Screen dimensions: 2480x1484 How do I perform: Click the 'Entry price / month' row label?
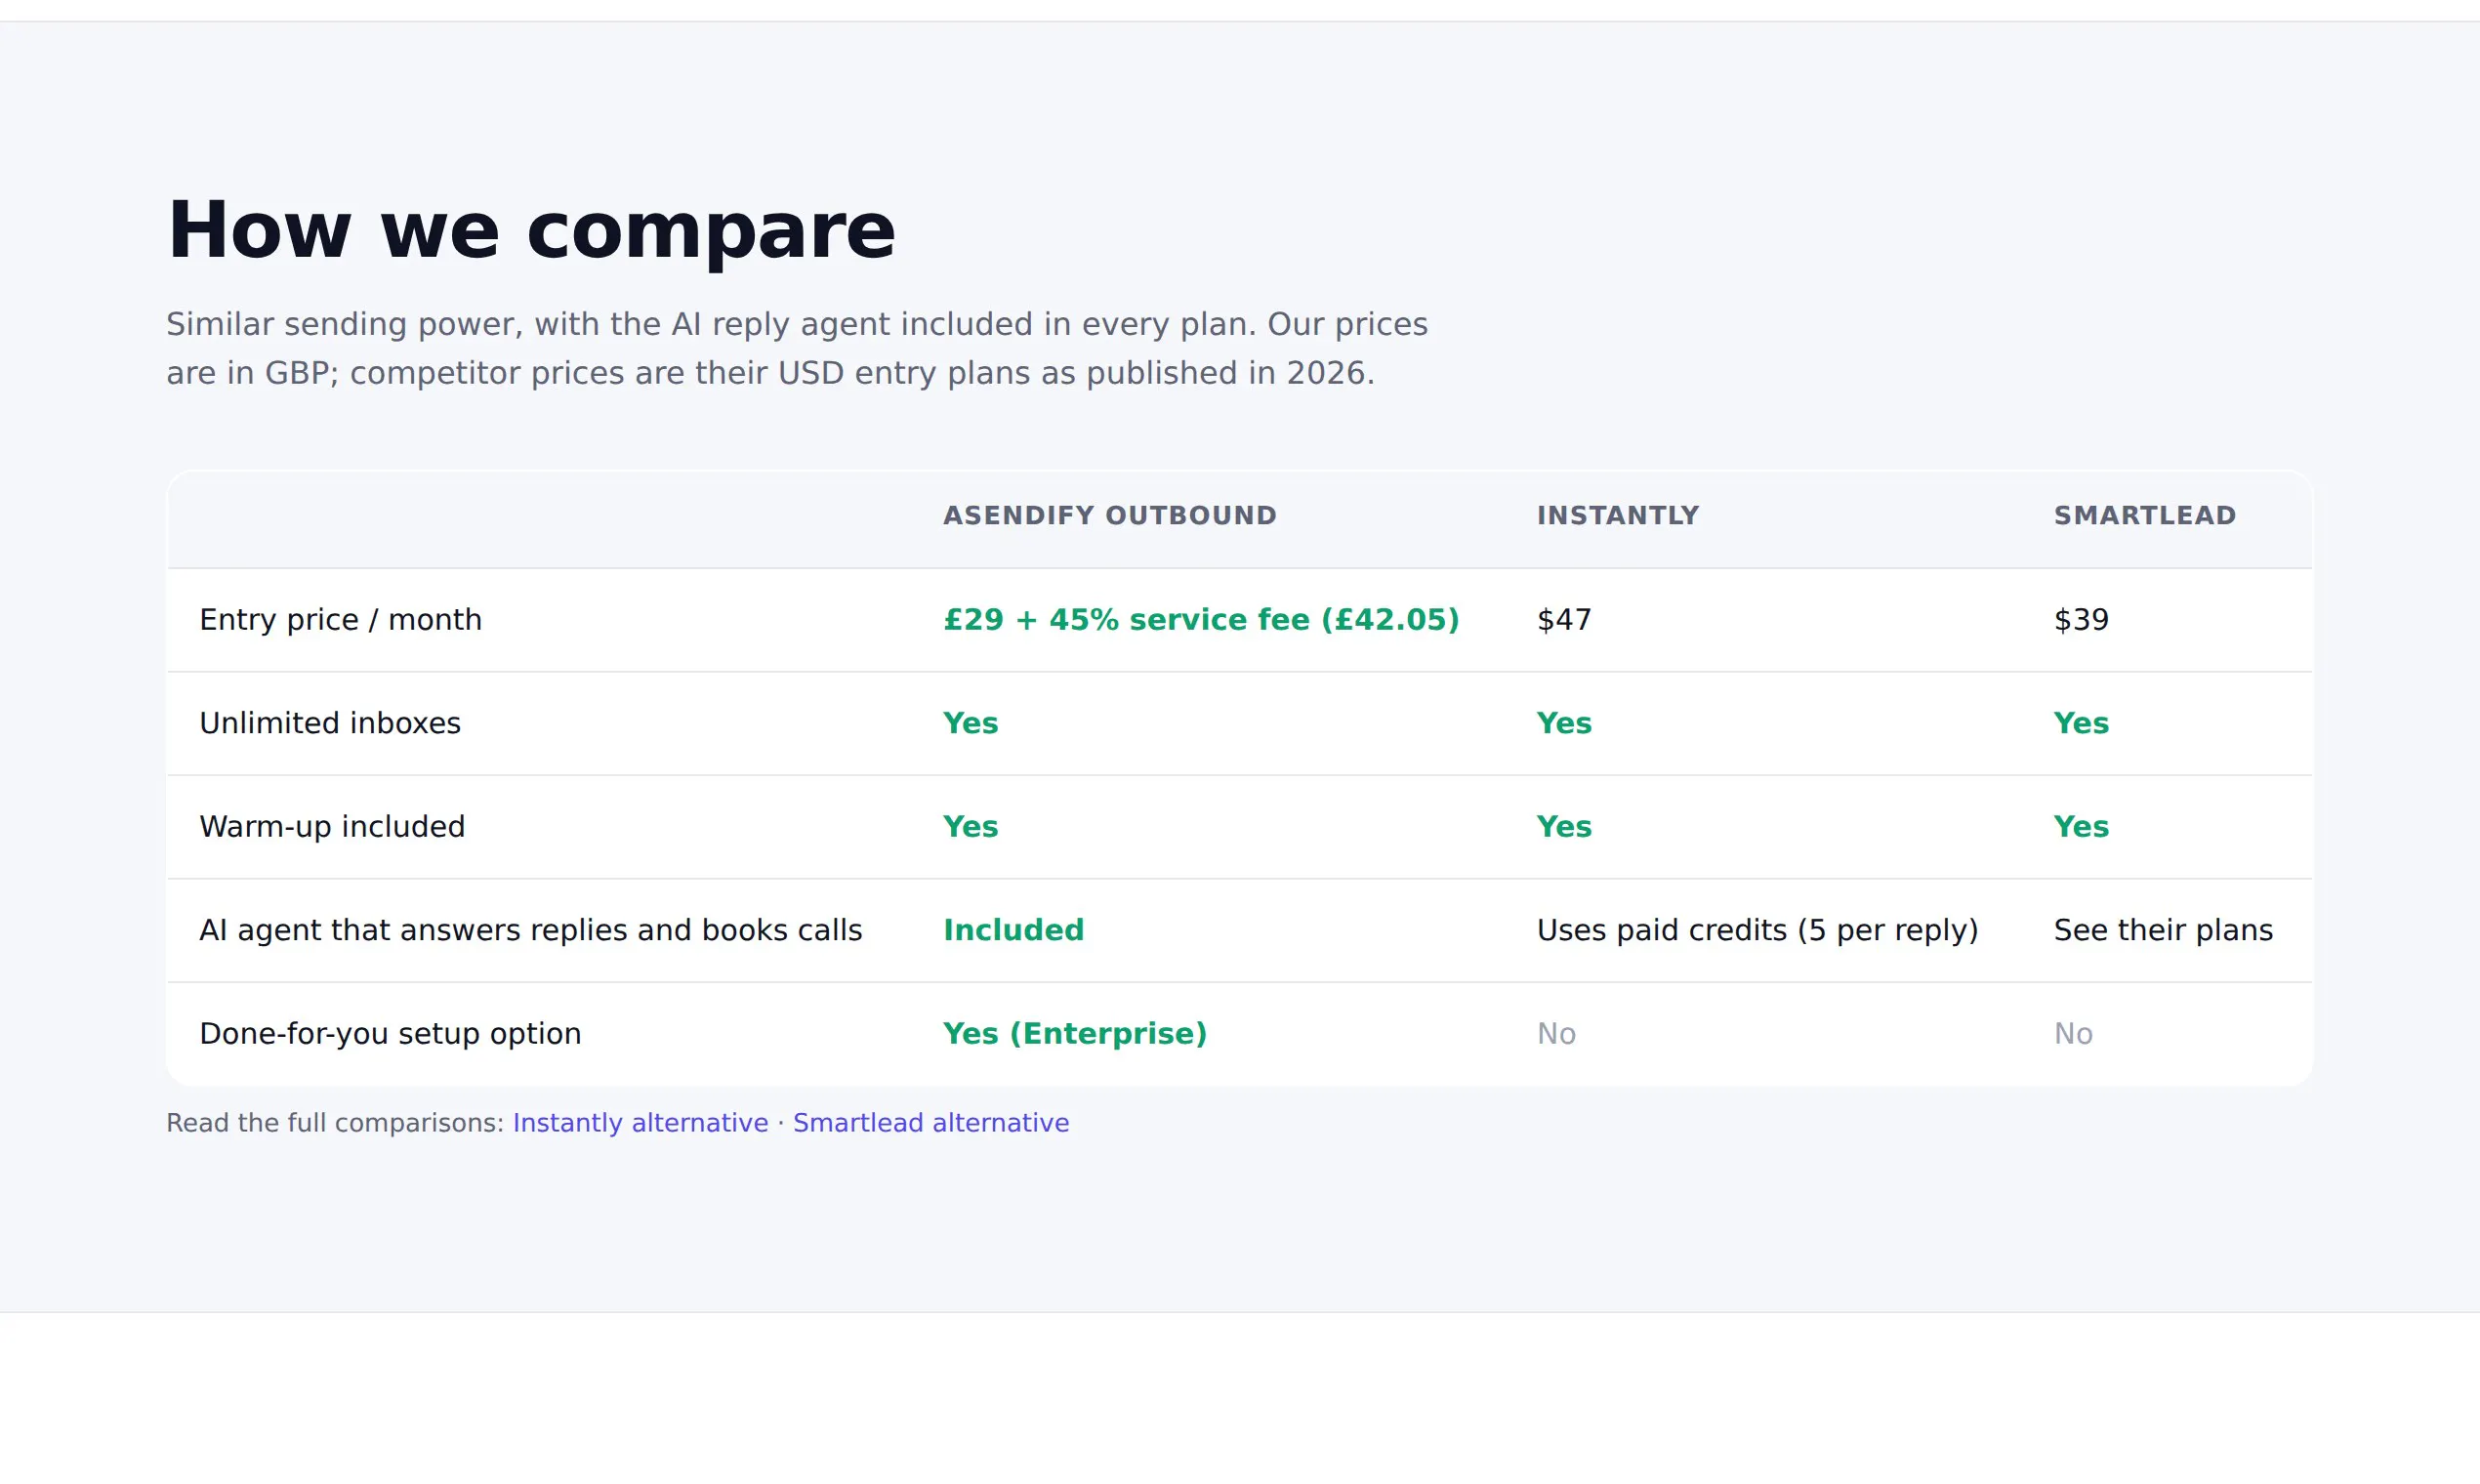tap(340, 620)
